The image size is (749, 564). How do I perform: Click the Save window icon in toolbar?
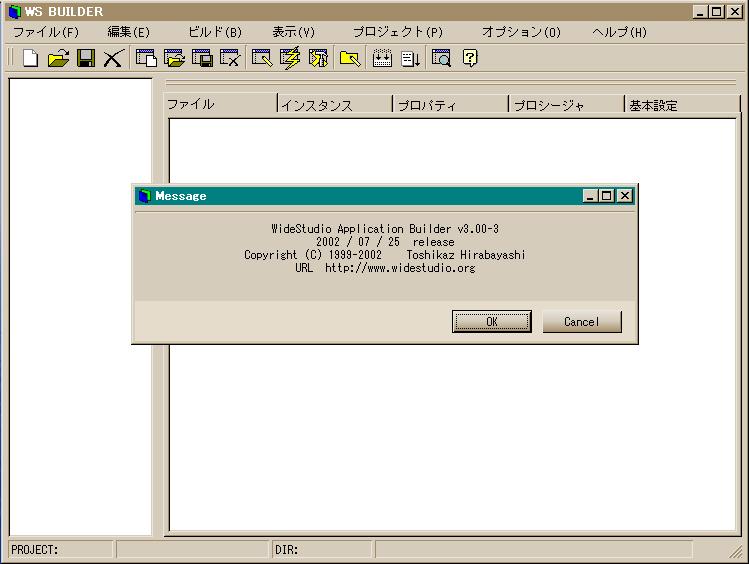click(x=202, y=58)
